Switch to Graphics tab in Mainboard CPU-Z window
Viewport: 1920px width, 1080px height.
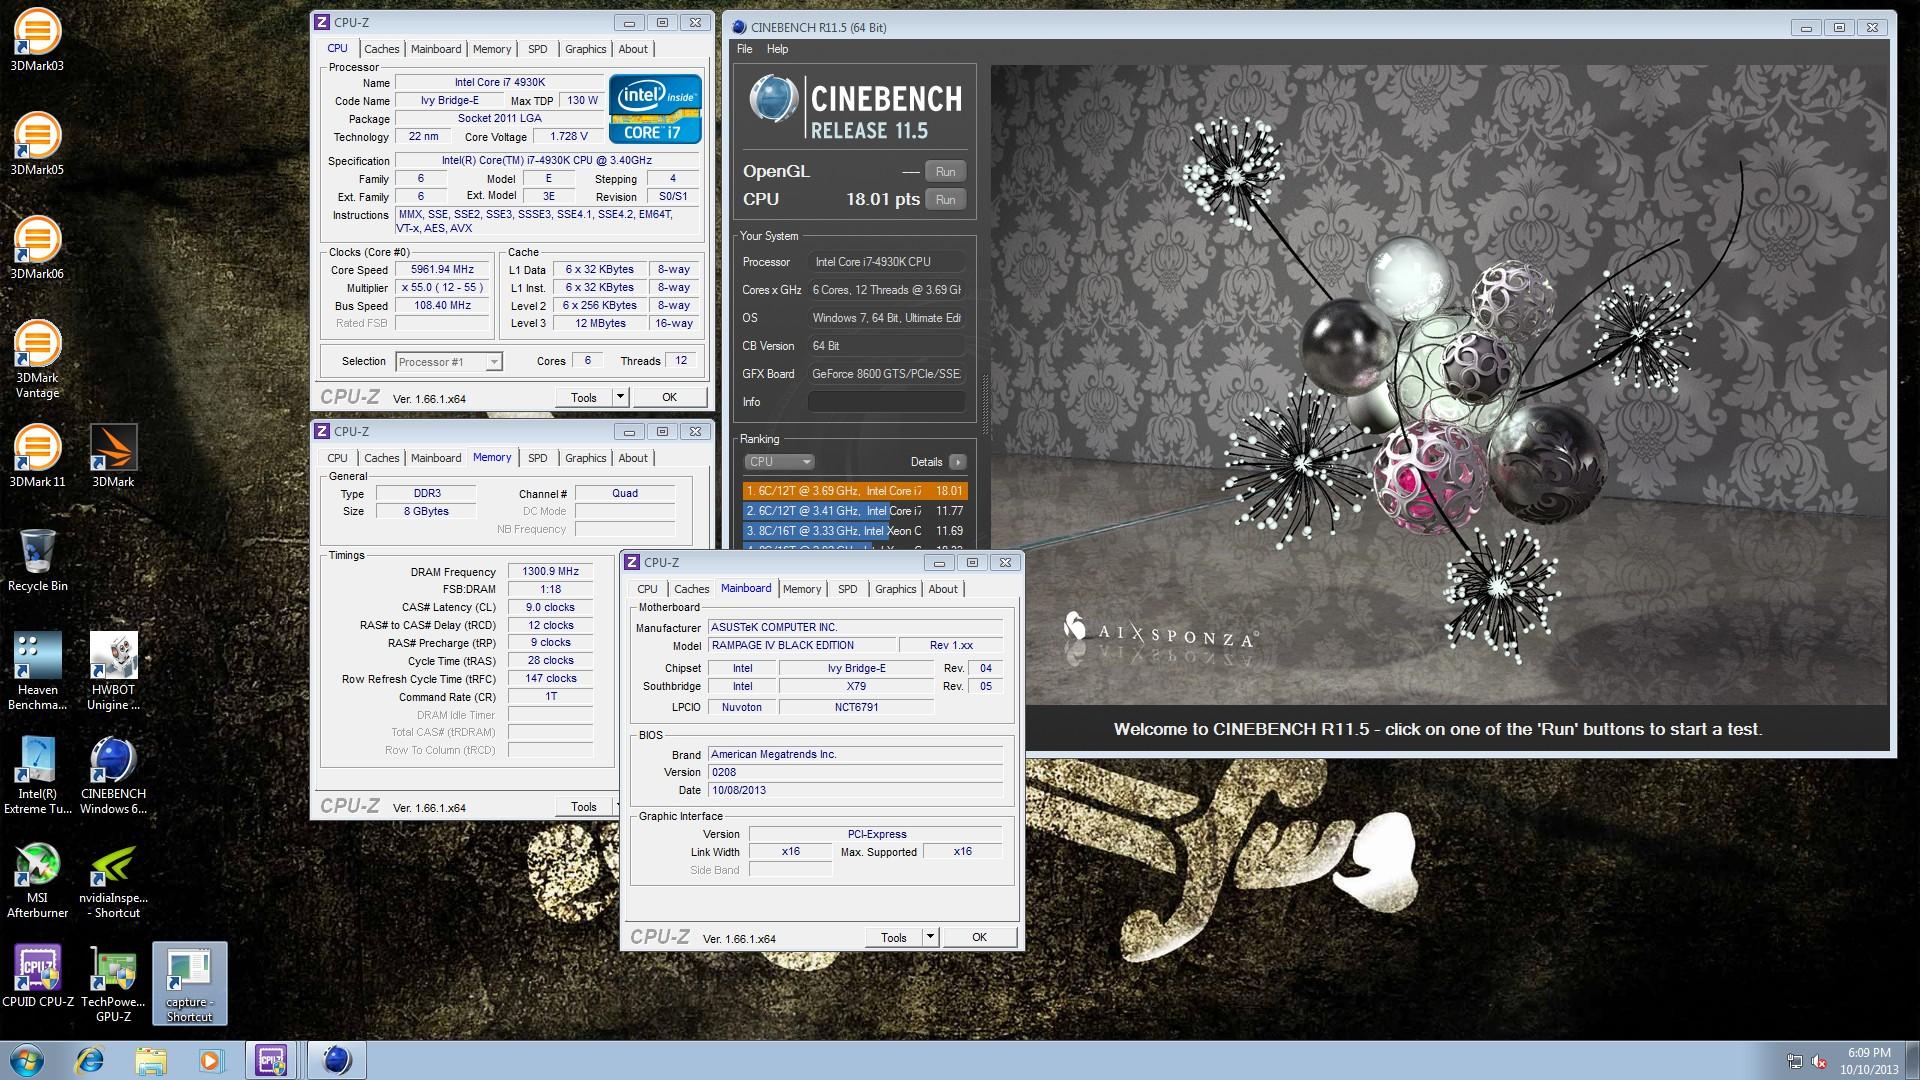click(x=895, y=589)
